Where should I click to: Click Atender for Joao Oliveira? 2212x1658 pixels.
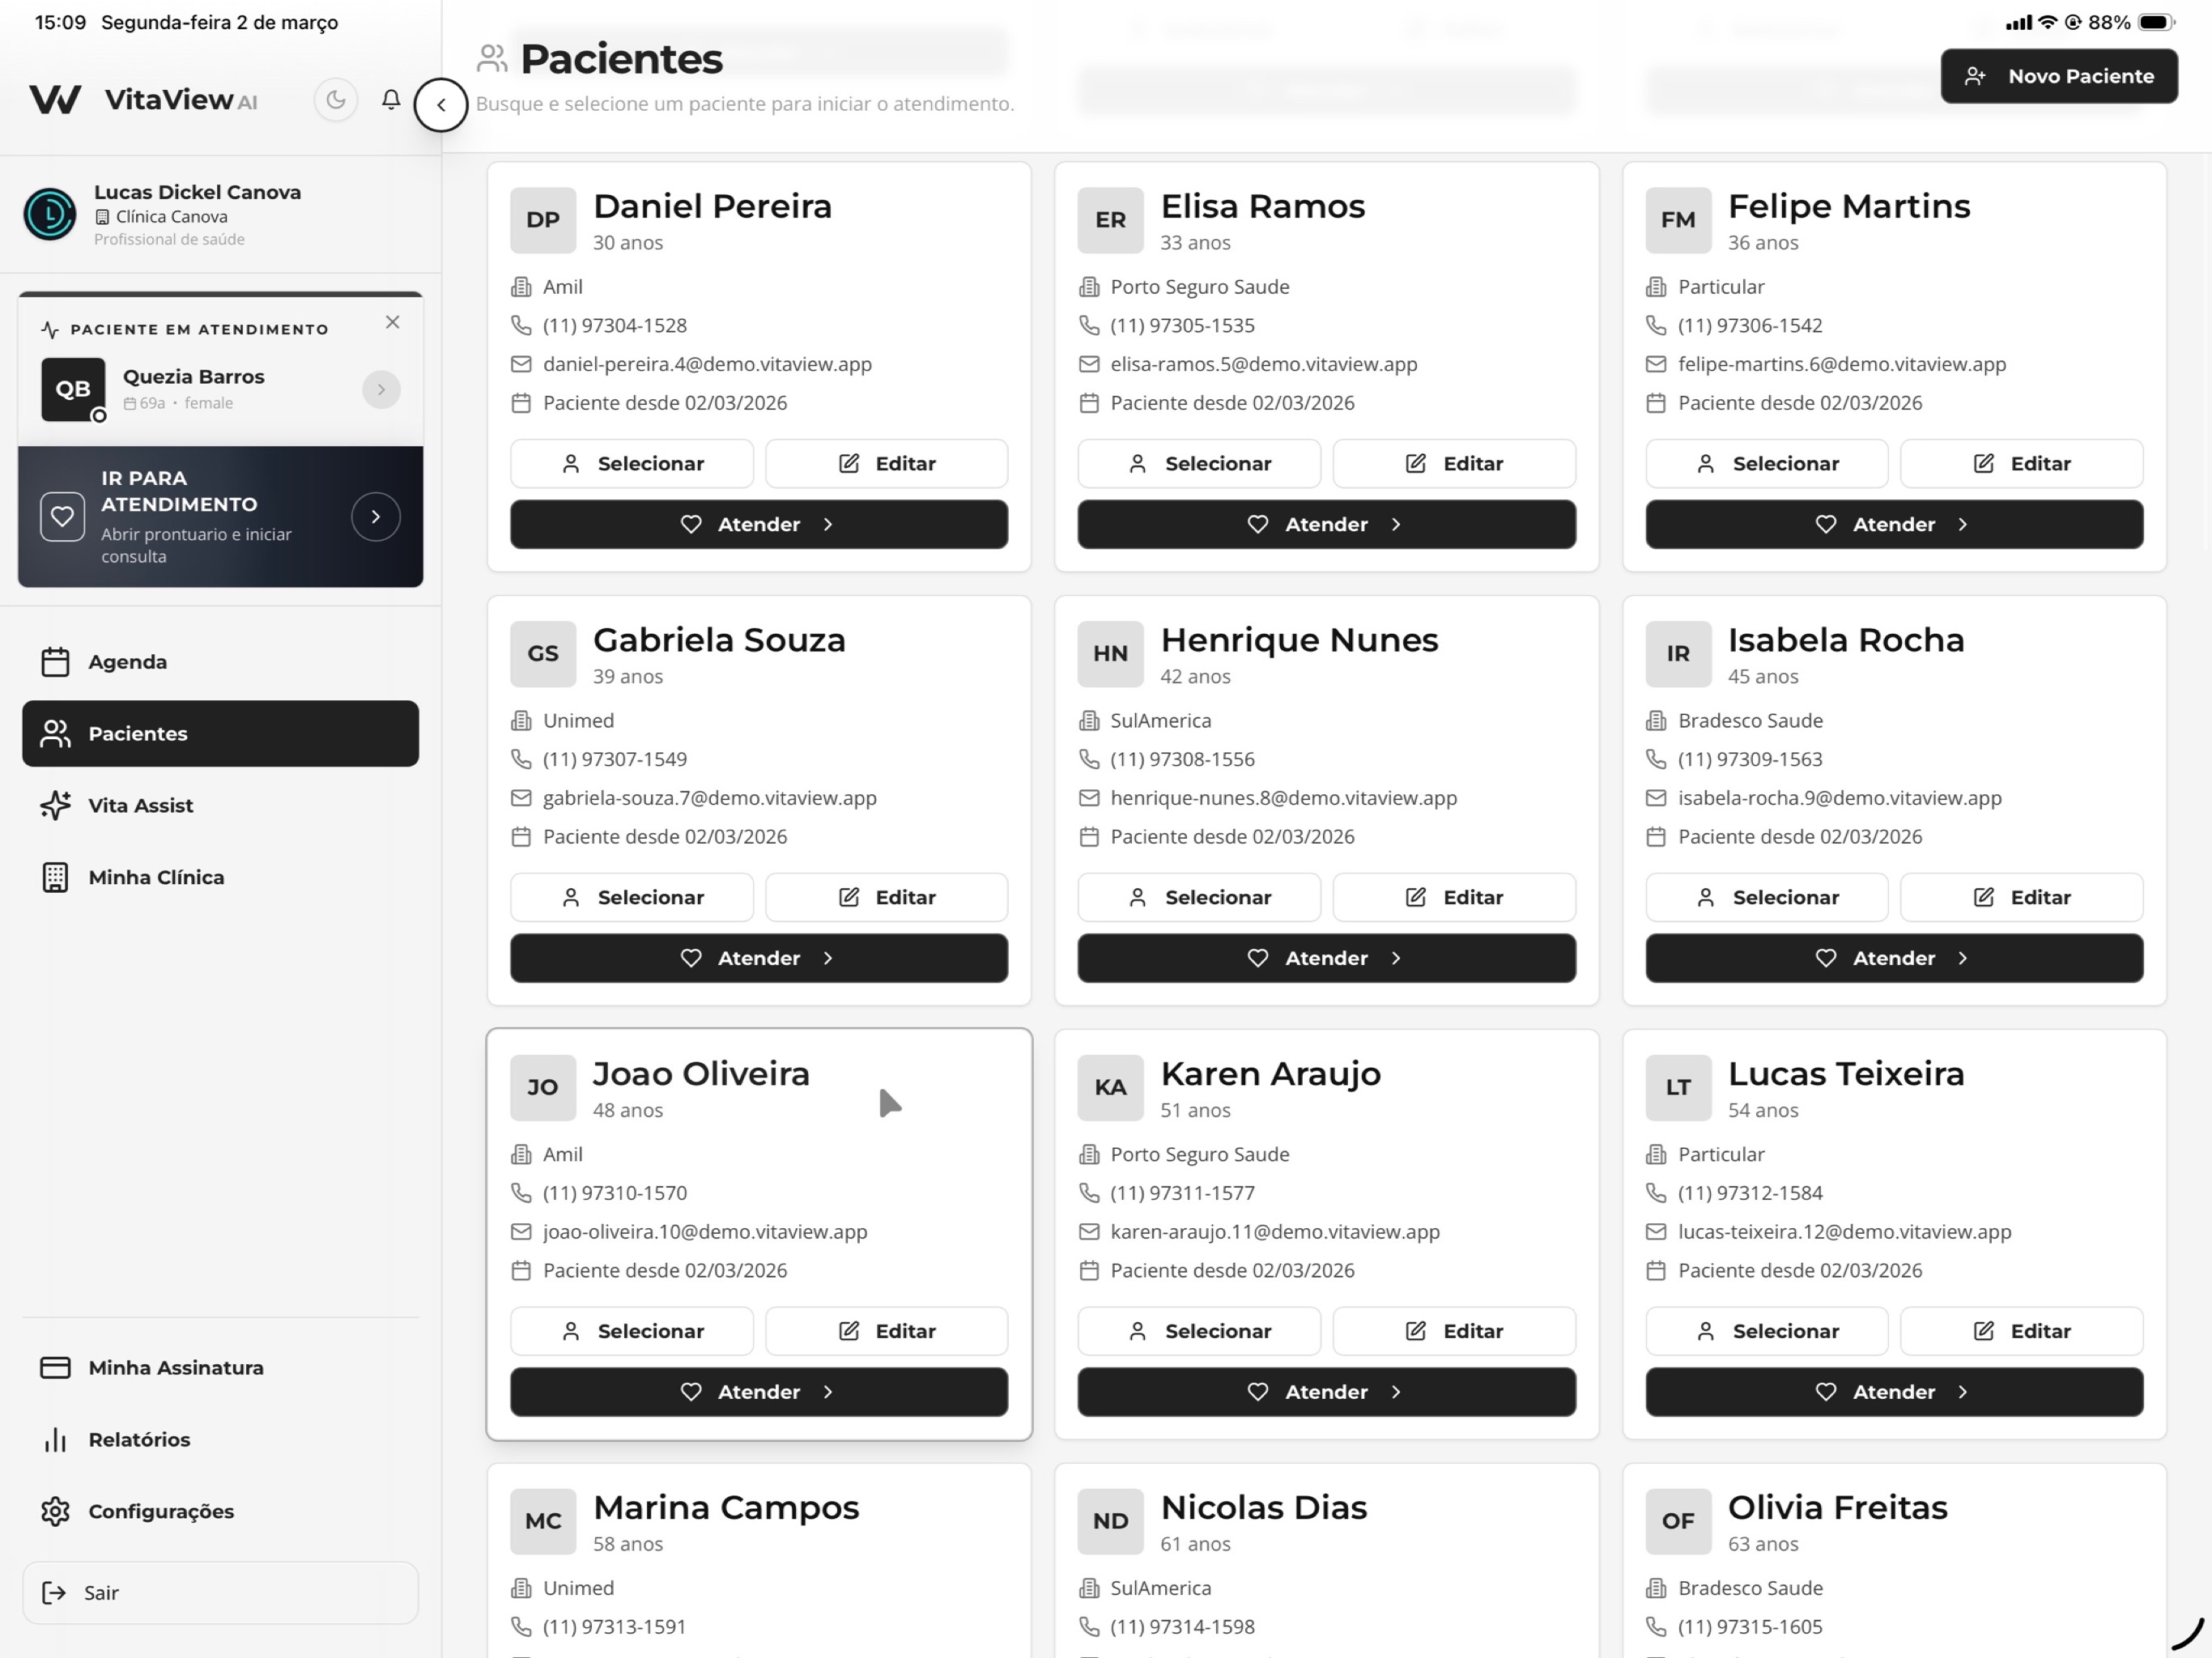tap(759, 1393)
